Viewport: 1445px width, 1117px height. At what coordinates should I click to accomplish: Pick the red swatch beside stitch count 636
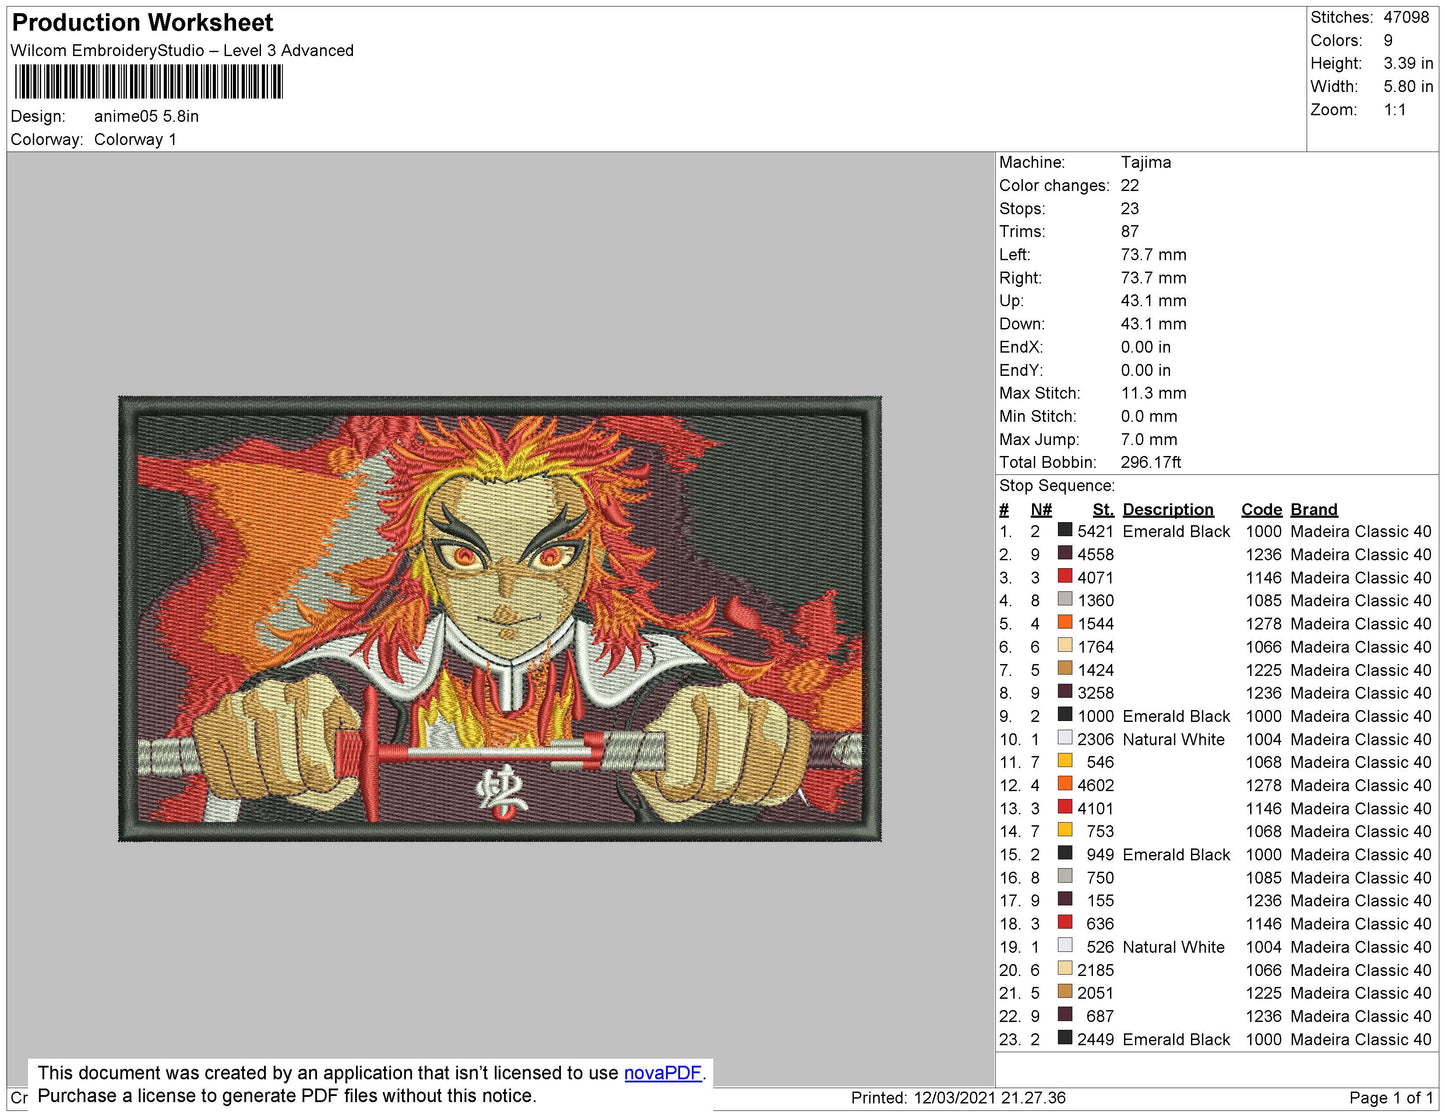[1065, 923]
